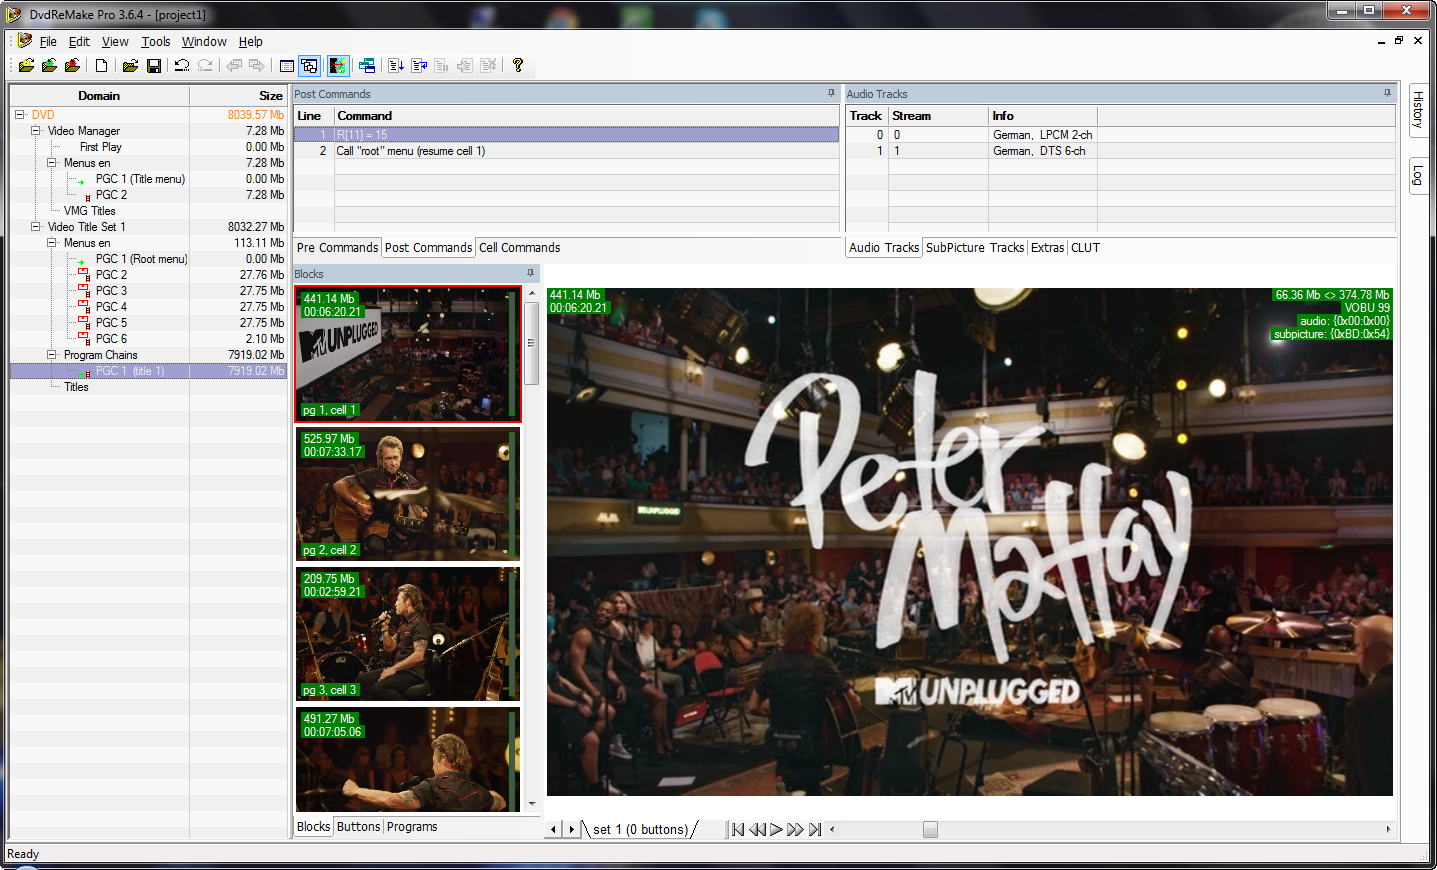
Task: Open the History side panel
Action: 1417,109
